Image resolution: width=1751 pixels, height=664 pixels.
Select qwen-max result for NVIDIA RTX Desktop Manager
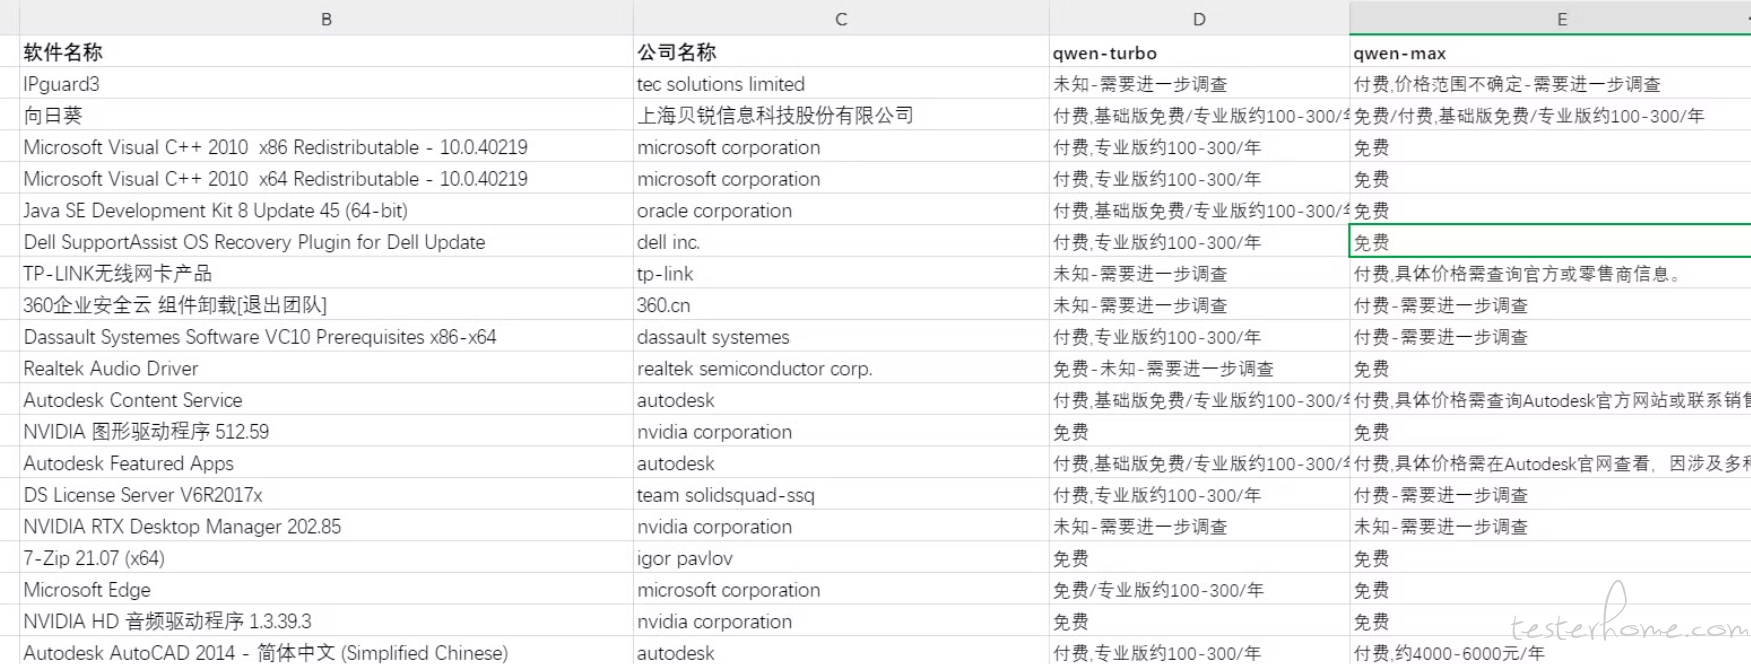tap(1550, 526)
